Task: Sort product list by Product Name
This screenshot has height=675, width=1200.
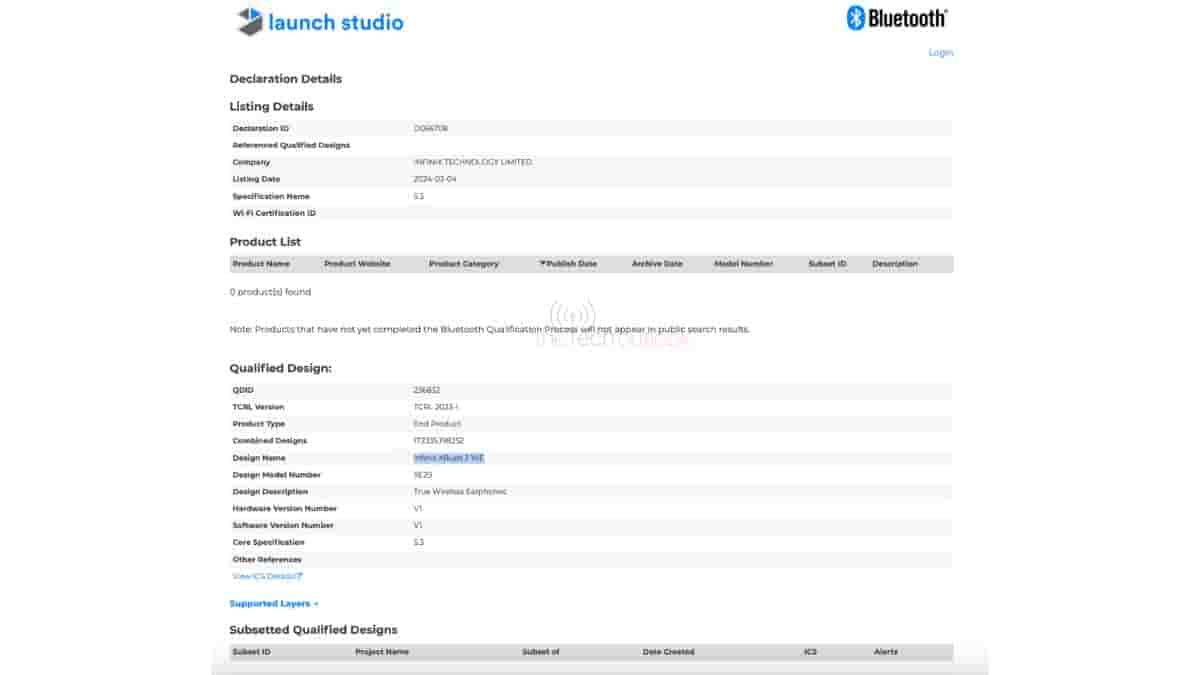Action: point(261,264)
